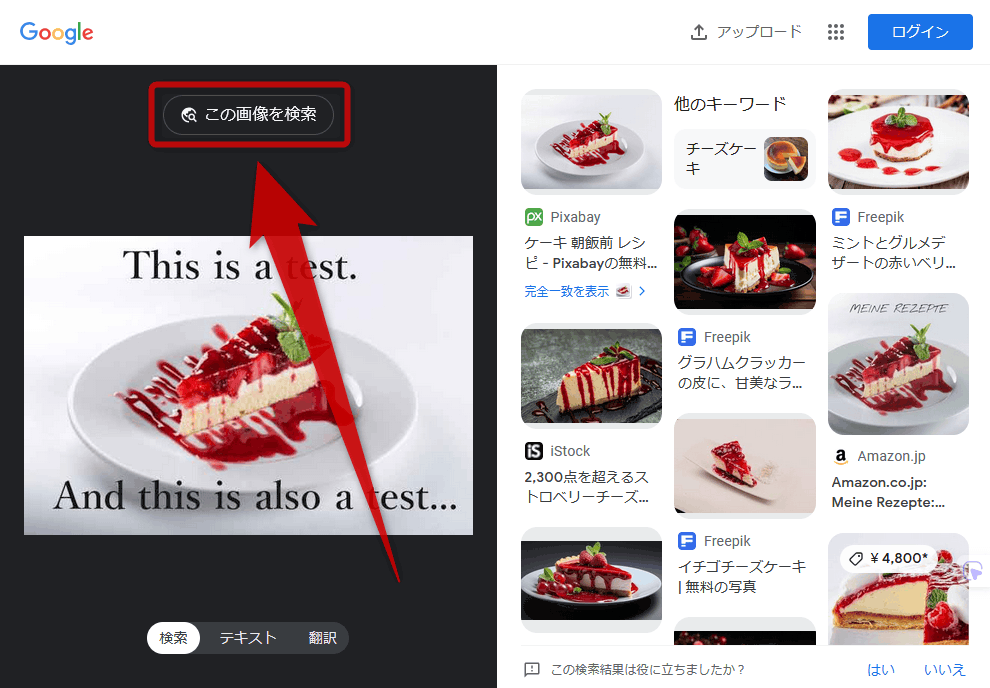Expand 完全一致を表示 chevron arrow

tap(642, 291)
